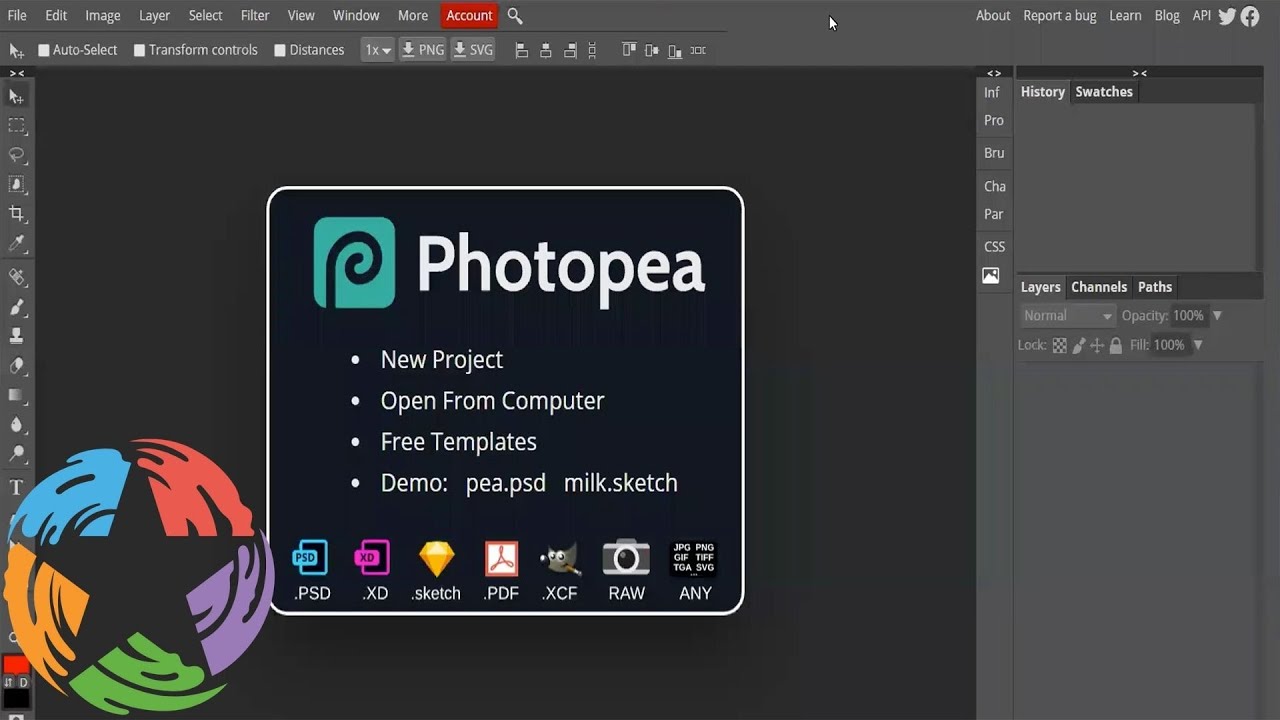Collapse the right panel with arrows

coord(1139,73)
